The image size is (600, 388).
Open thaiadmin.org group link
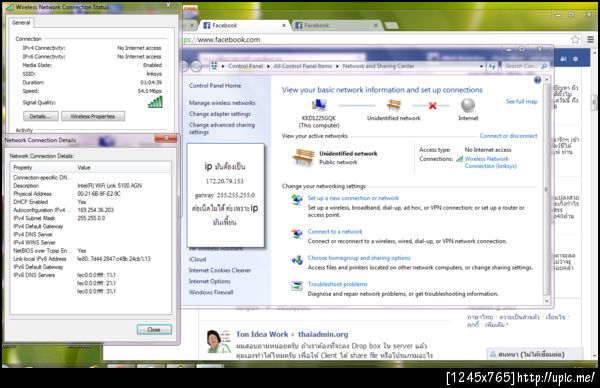323,334
